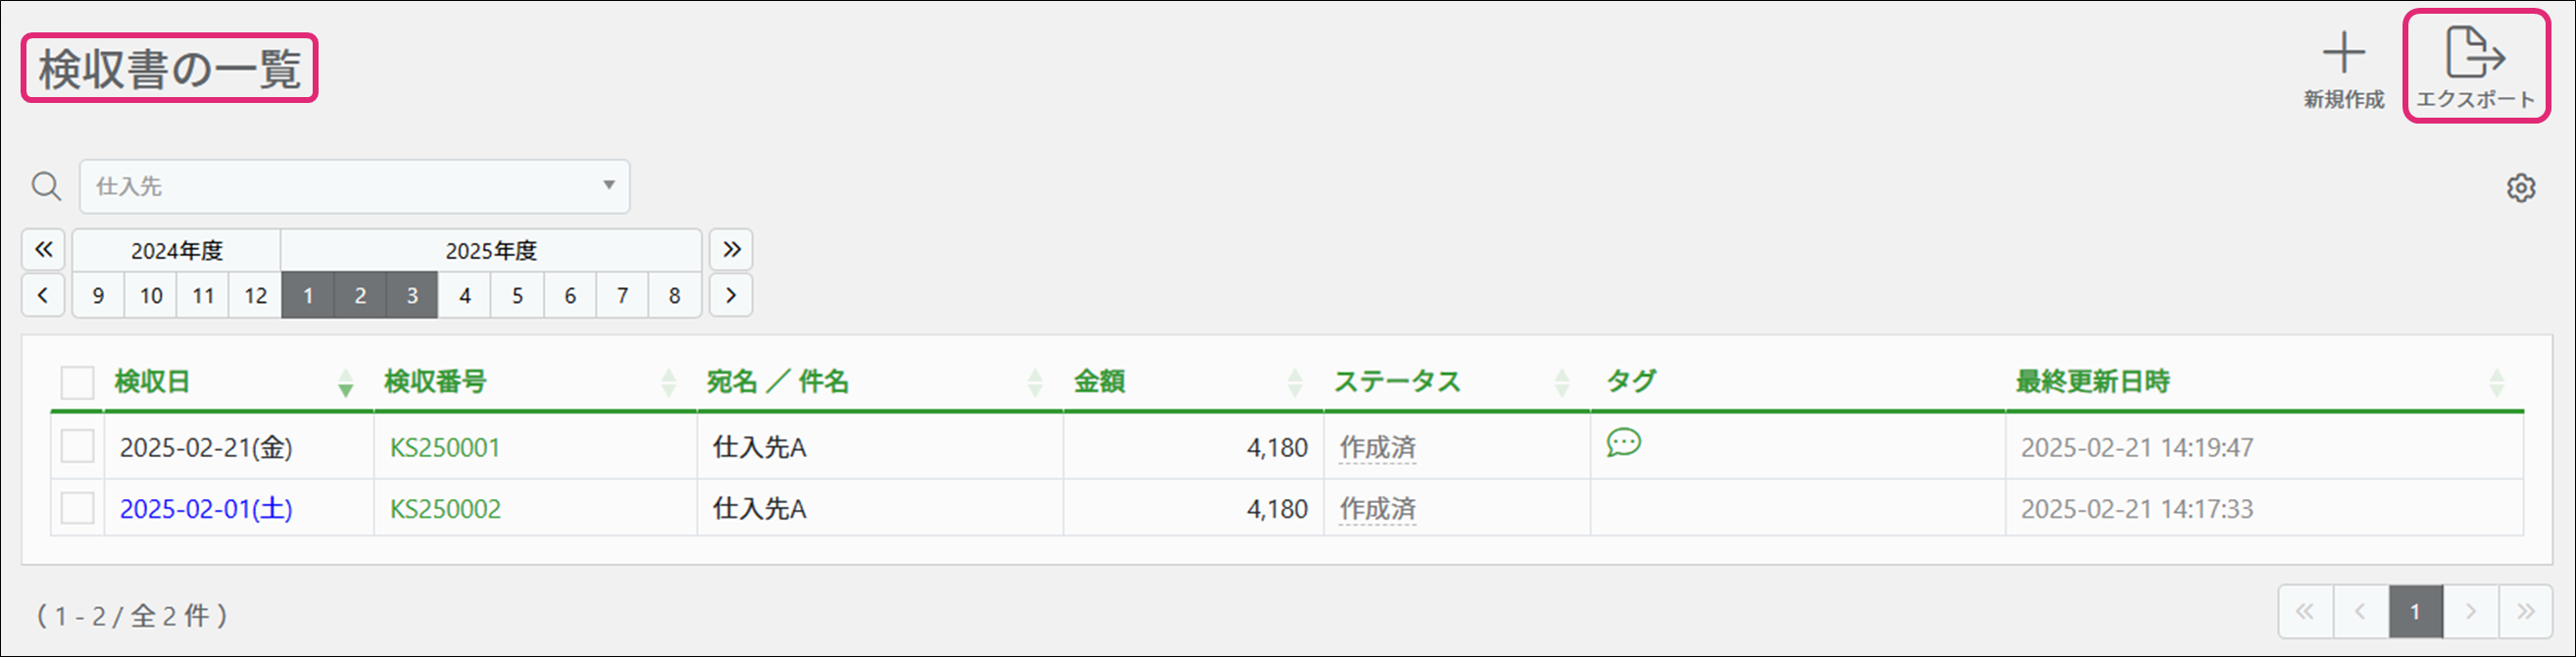The image size is (2576, 657).
Task: Check the row checkbox for 2025-02-01
Action: pyautogui.click(x=77, y=508)
